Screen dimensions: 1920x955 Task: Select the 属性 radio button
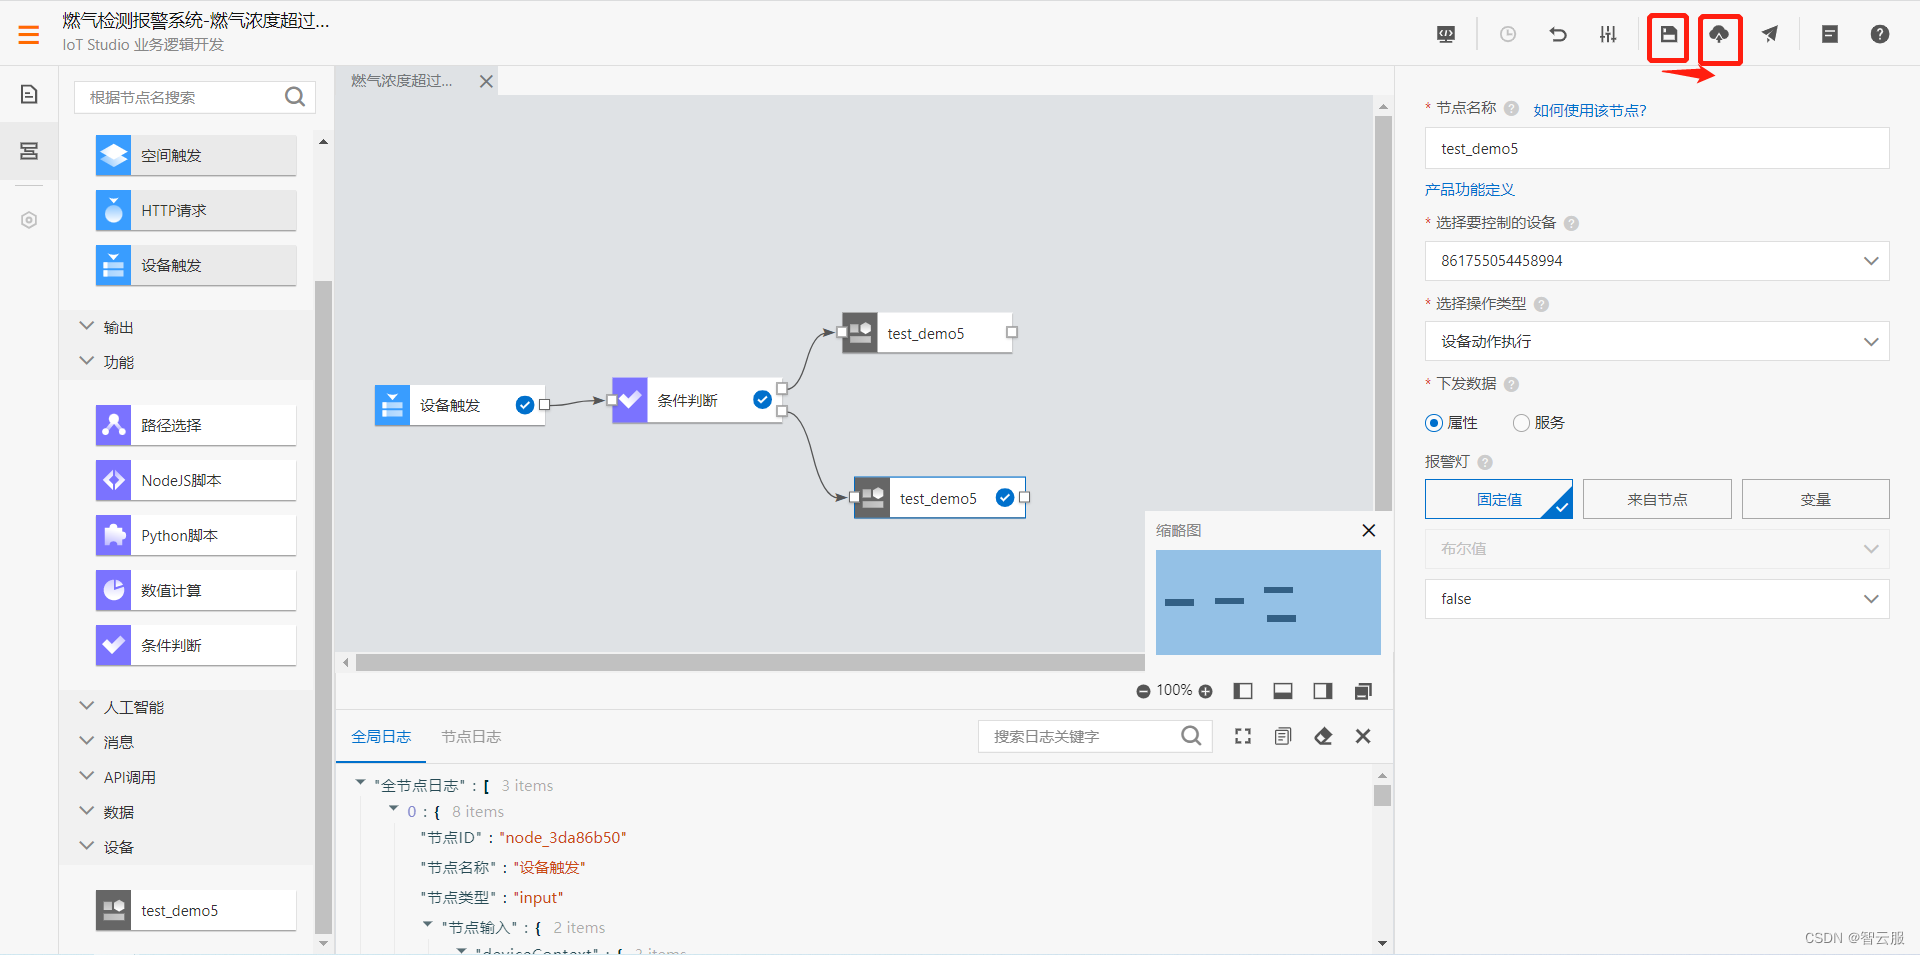pyautogui.click(x=1434, y=423)
